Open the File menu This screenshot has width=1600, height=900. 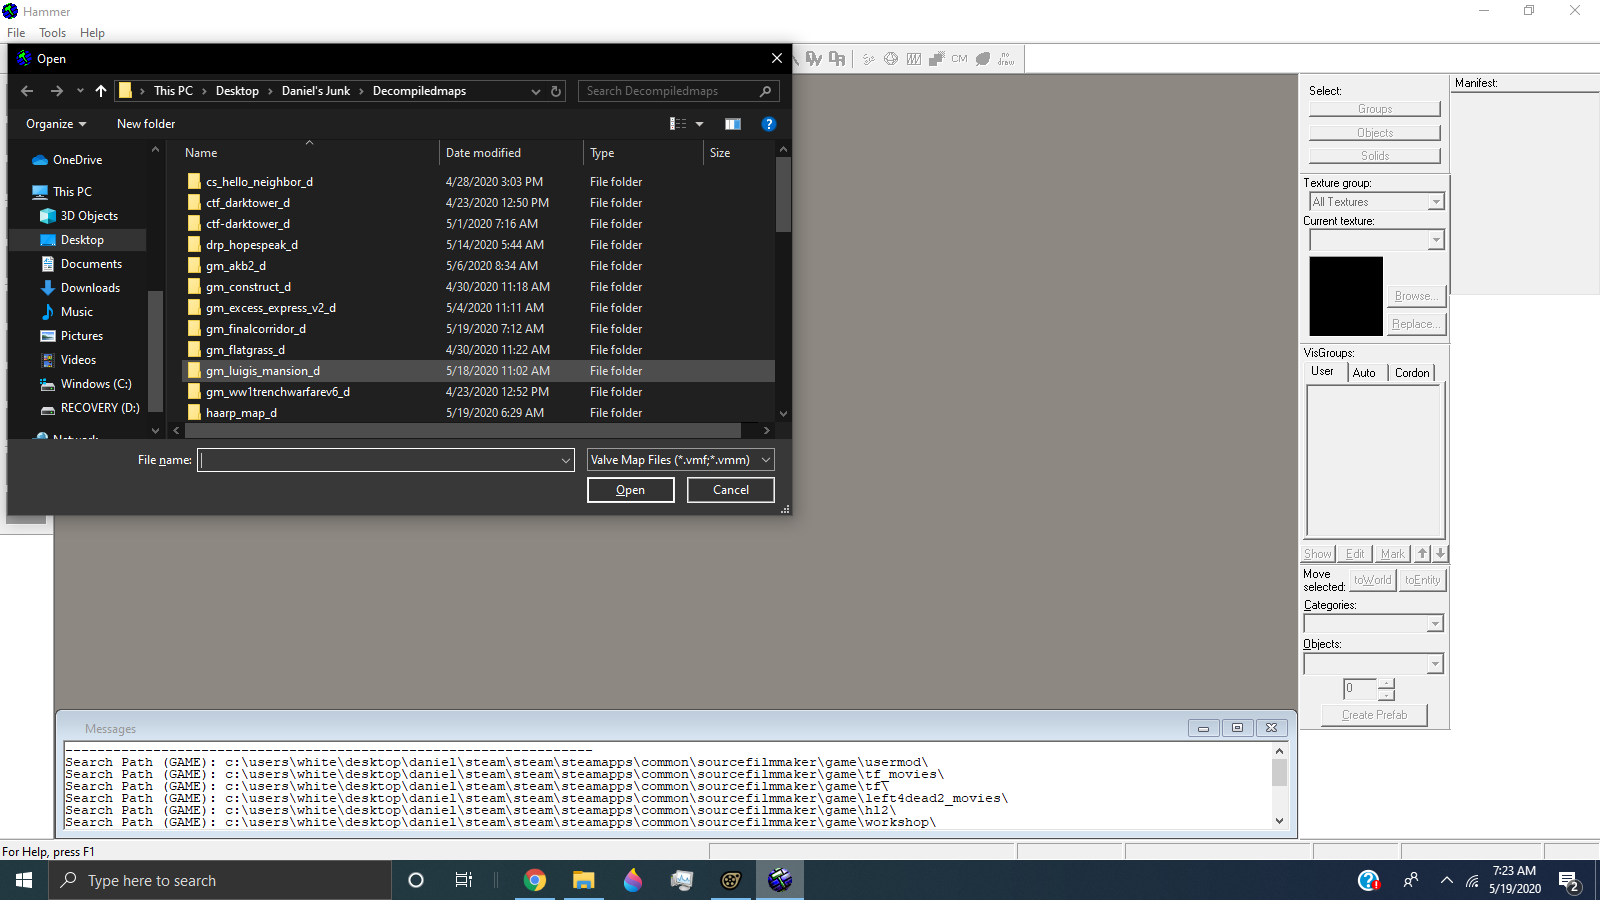(16, 33)
